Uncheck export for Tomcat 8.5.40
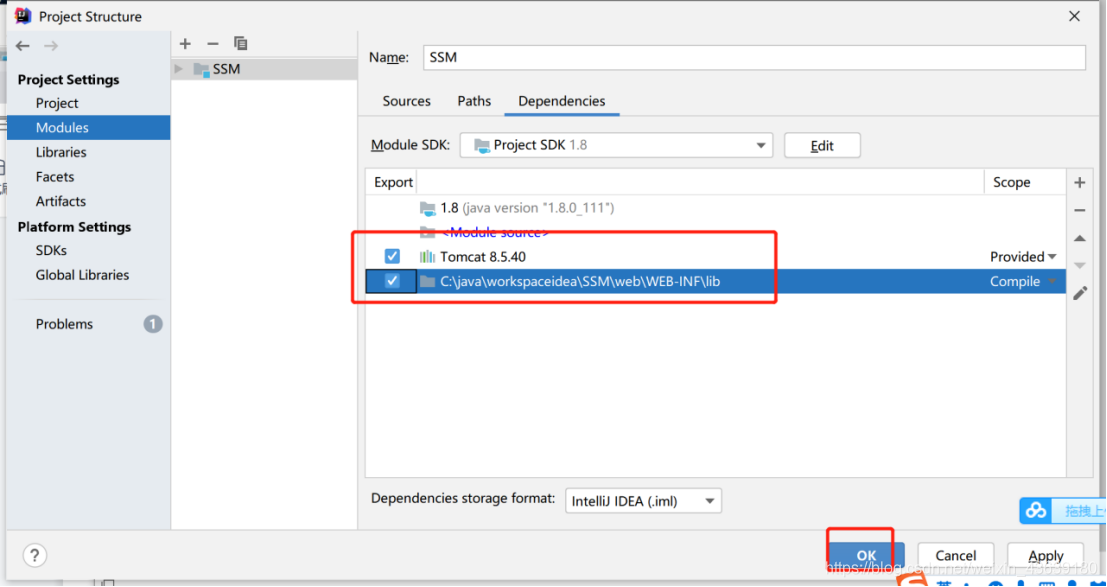1107x587 pixels. pos(392,256)
